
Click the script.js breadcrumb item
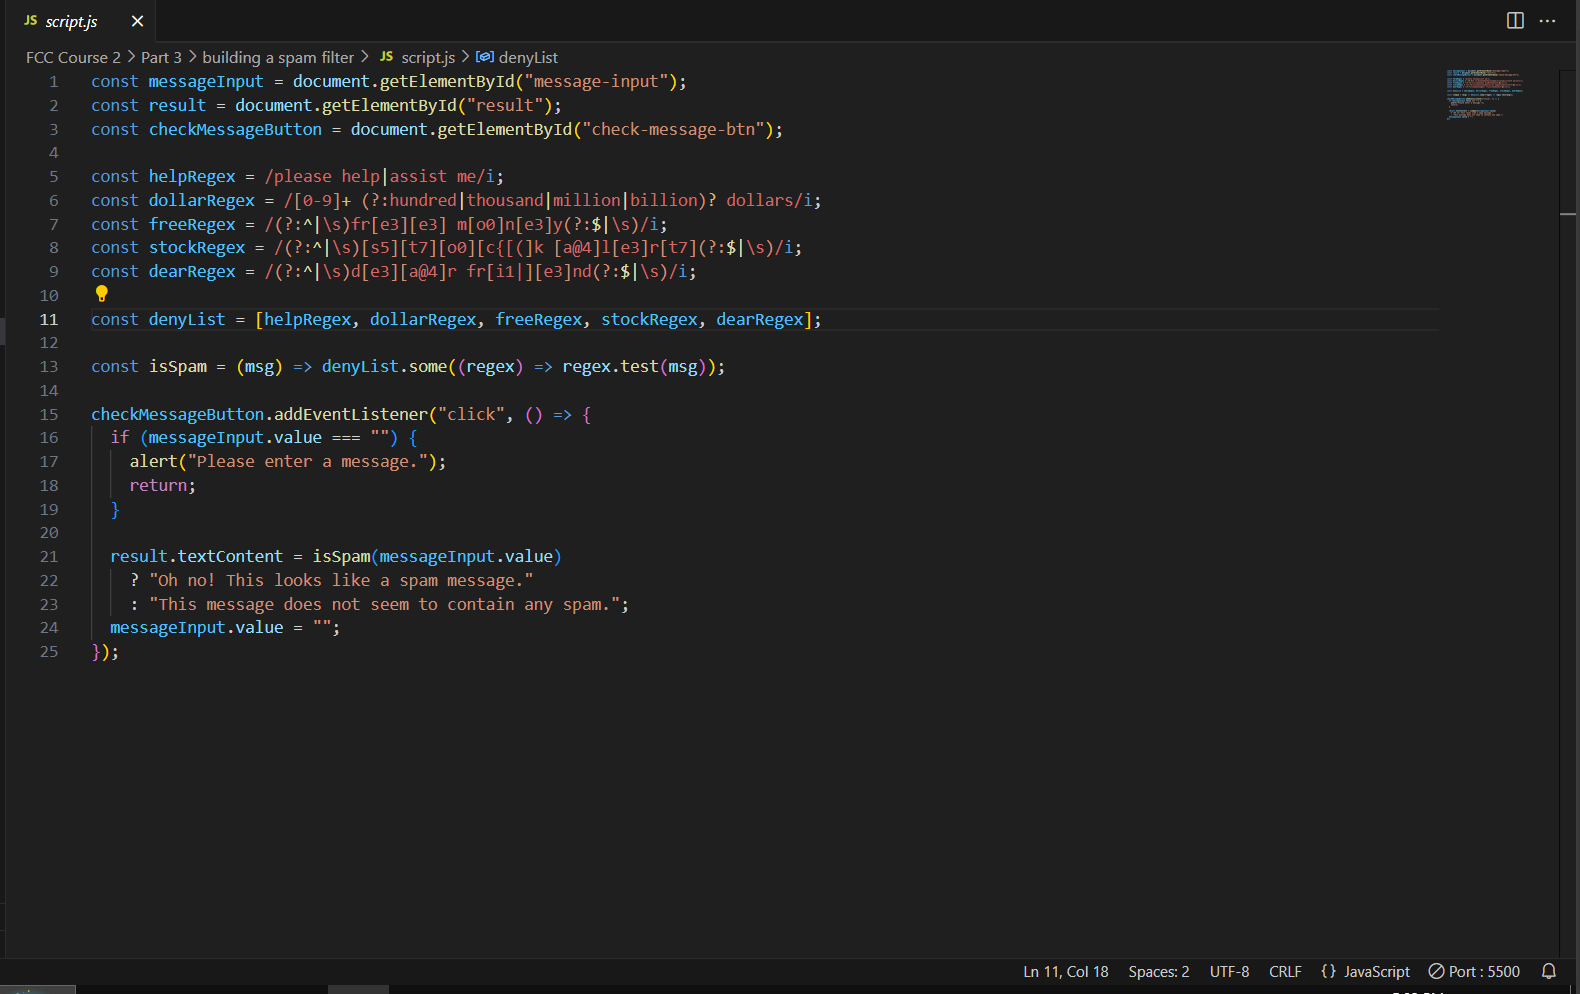tap(427, 58)
